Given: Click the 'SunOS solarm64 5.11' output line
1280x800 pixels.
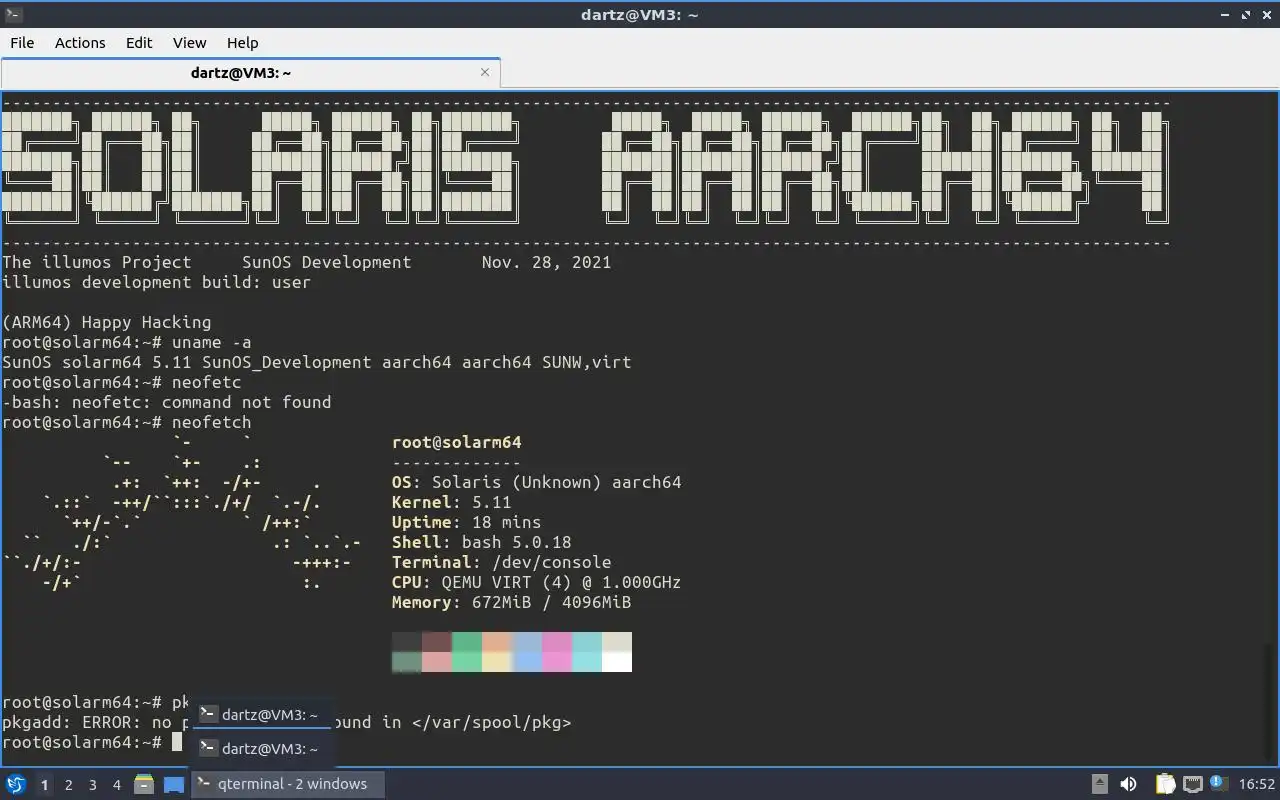Looking at the screenshot, I should 316,362.
